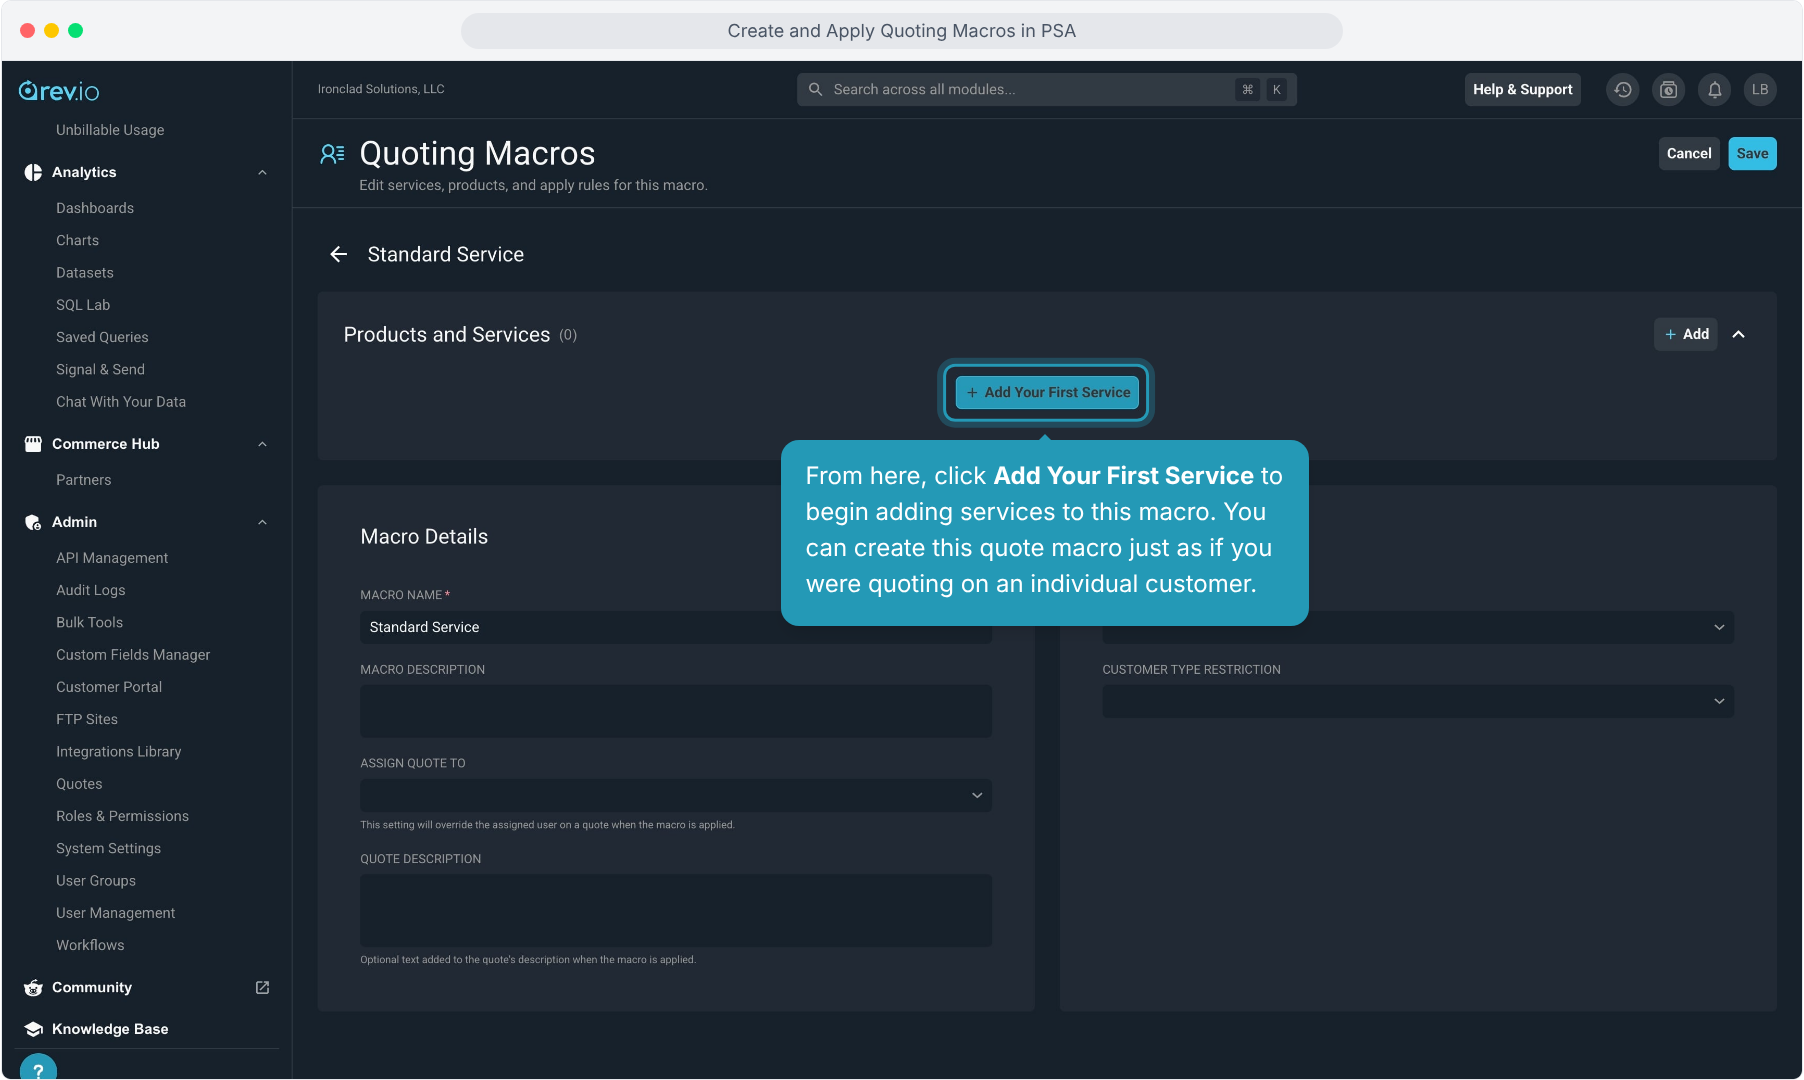Go back using the left arrow
1804x1080 pixels.
(x=339, y=254)
